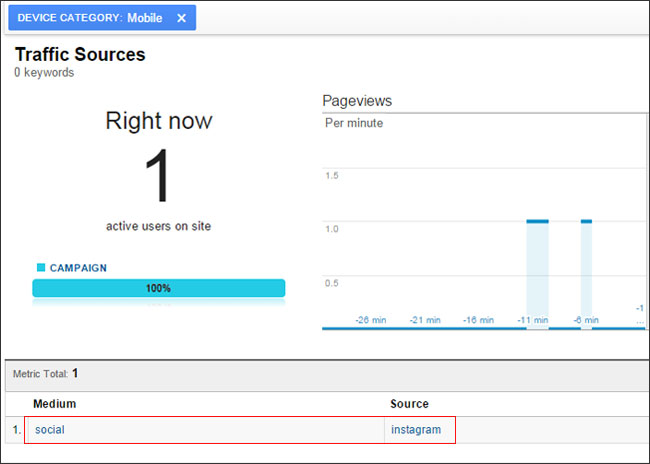Click the 0 keywords text
650x464 pixels.
(44, 73)
